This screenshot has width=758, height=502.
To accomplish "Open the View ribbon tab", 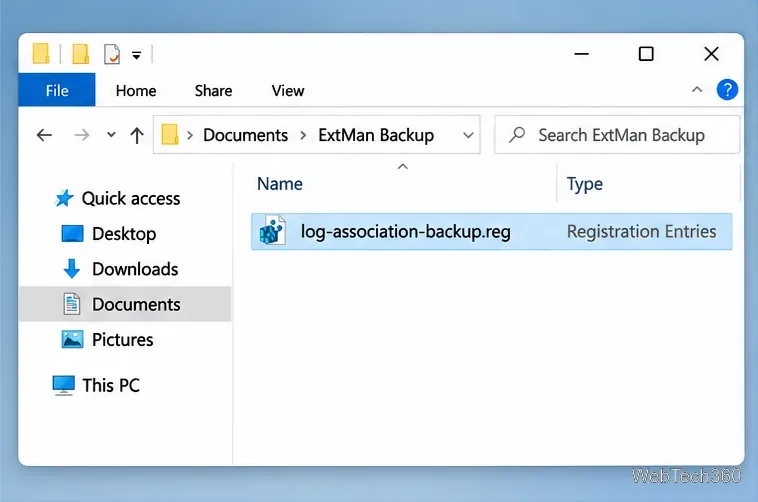I will [288, 90].
